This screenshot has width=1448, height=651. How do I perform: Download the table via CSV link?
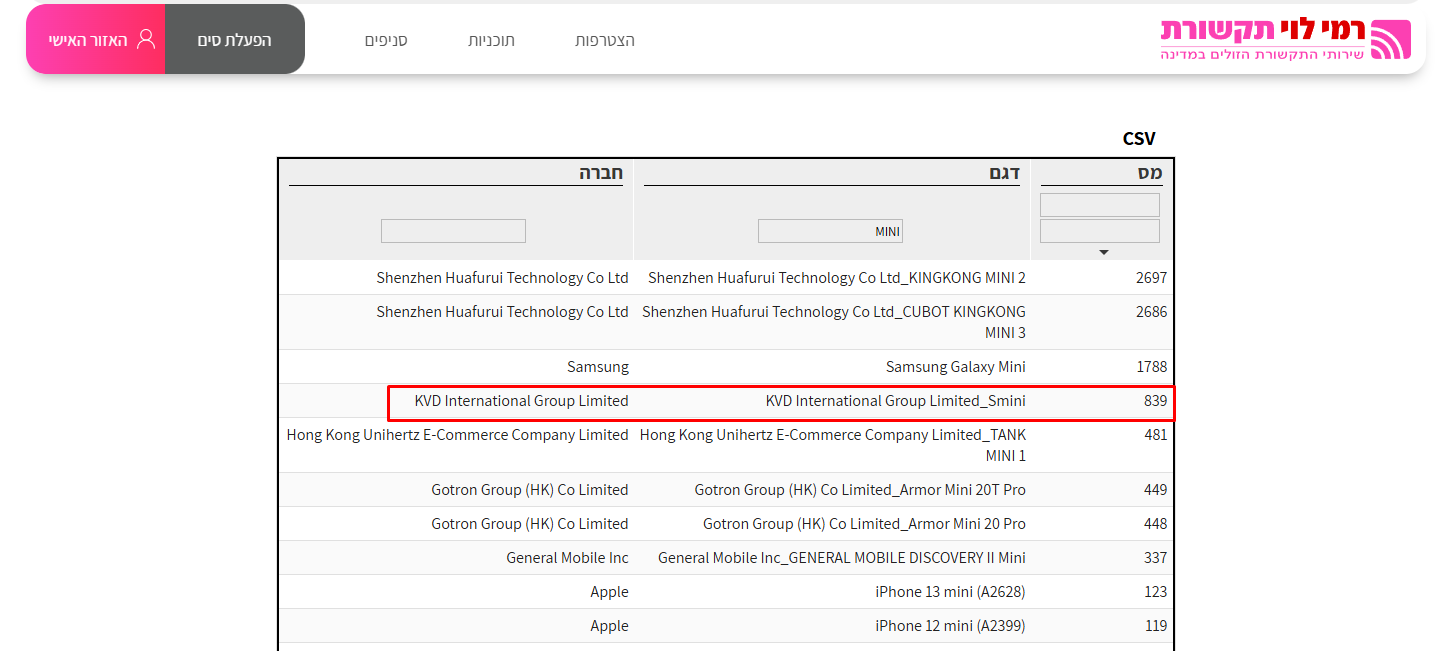(x=1138, y=138)
